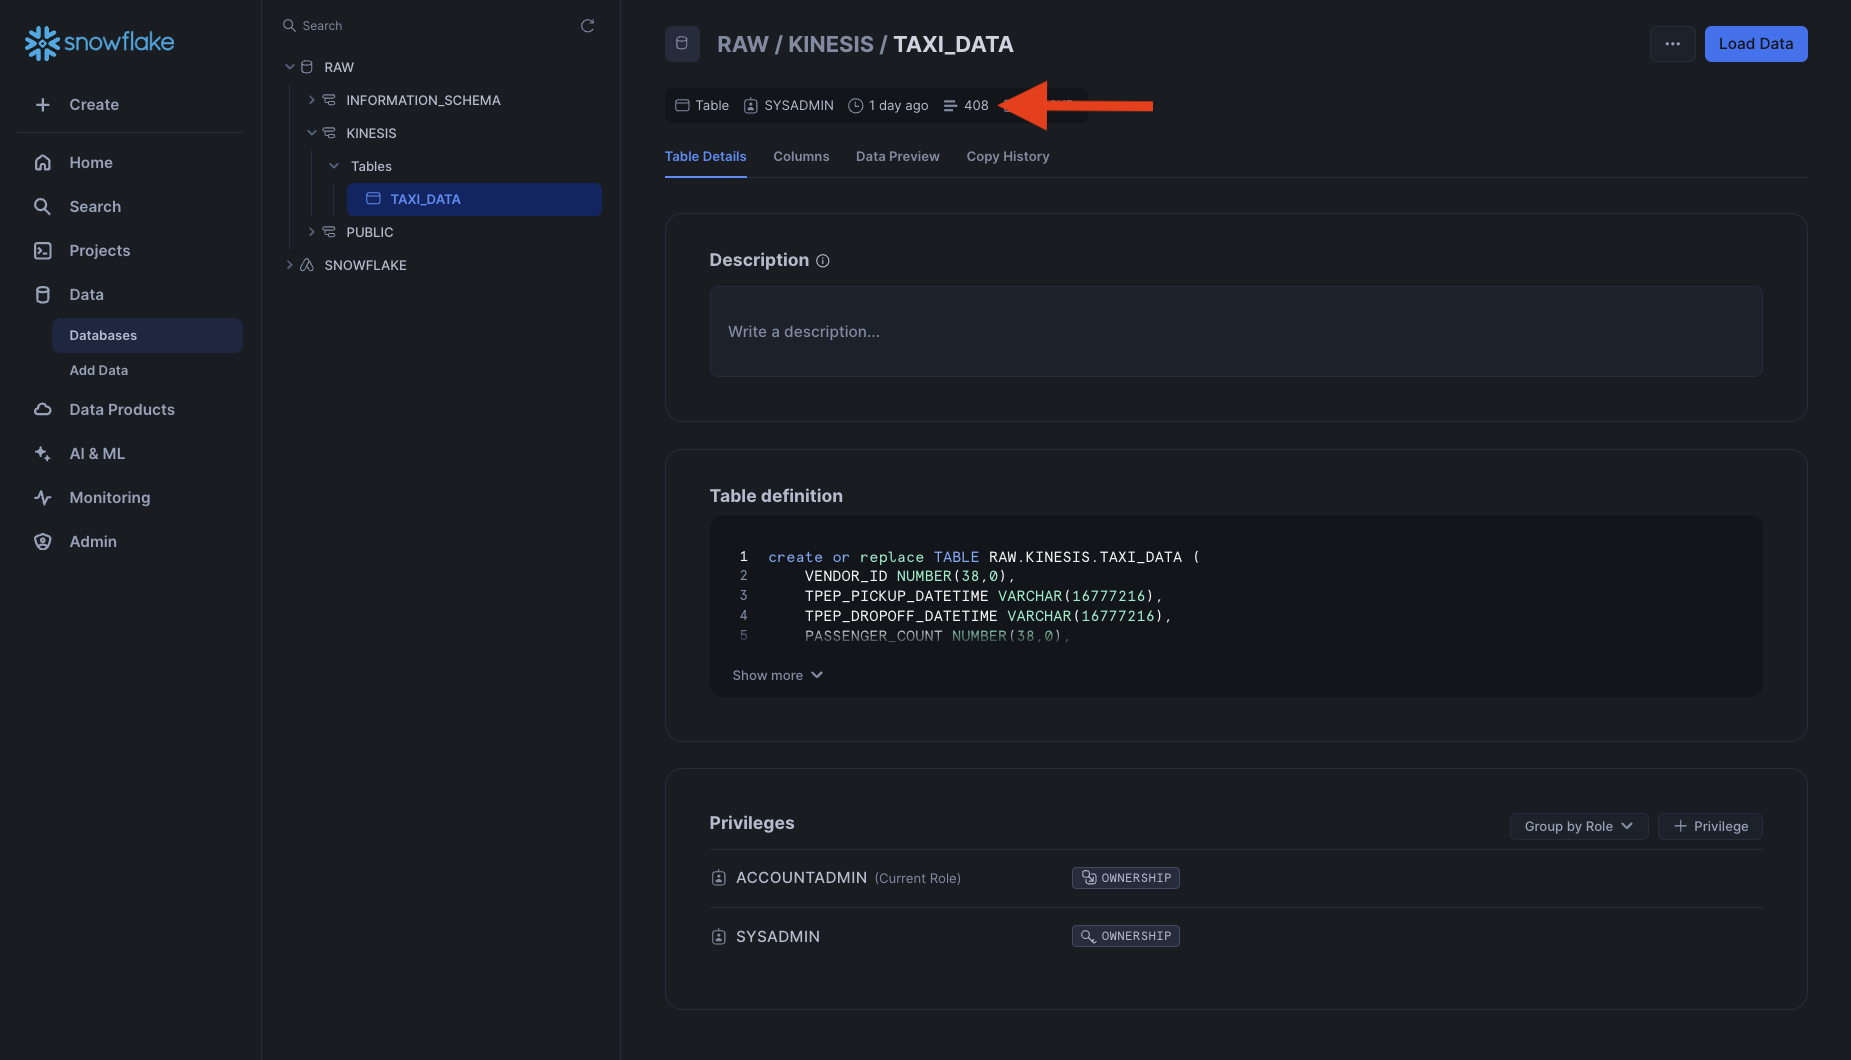Expand Show more in table definition
The height and width of the screenshot is (1060, 1851).
(x=778, y=675)
